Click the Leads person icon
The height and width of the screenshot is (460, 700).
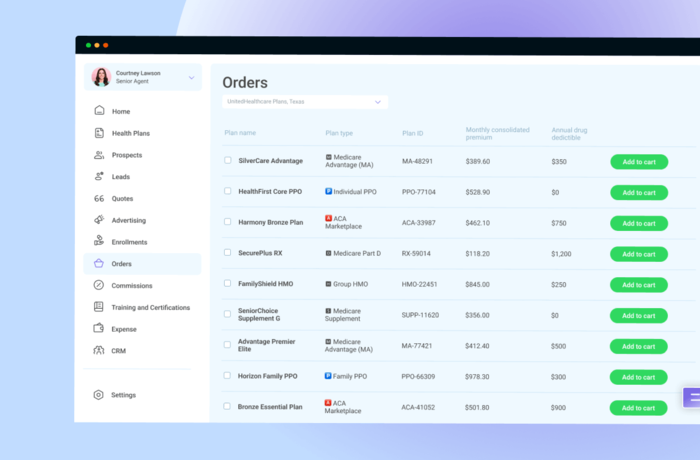point(99,176)
